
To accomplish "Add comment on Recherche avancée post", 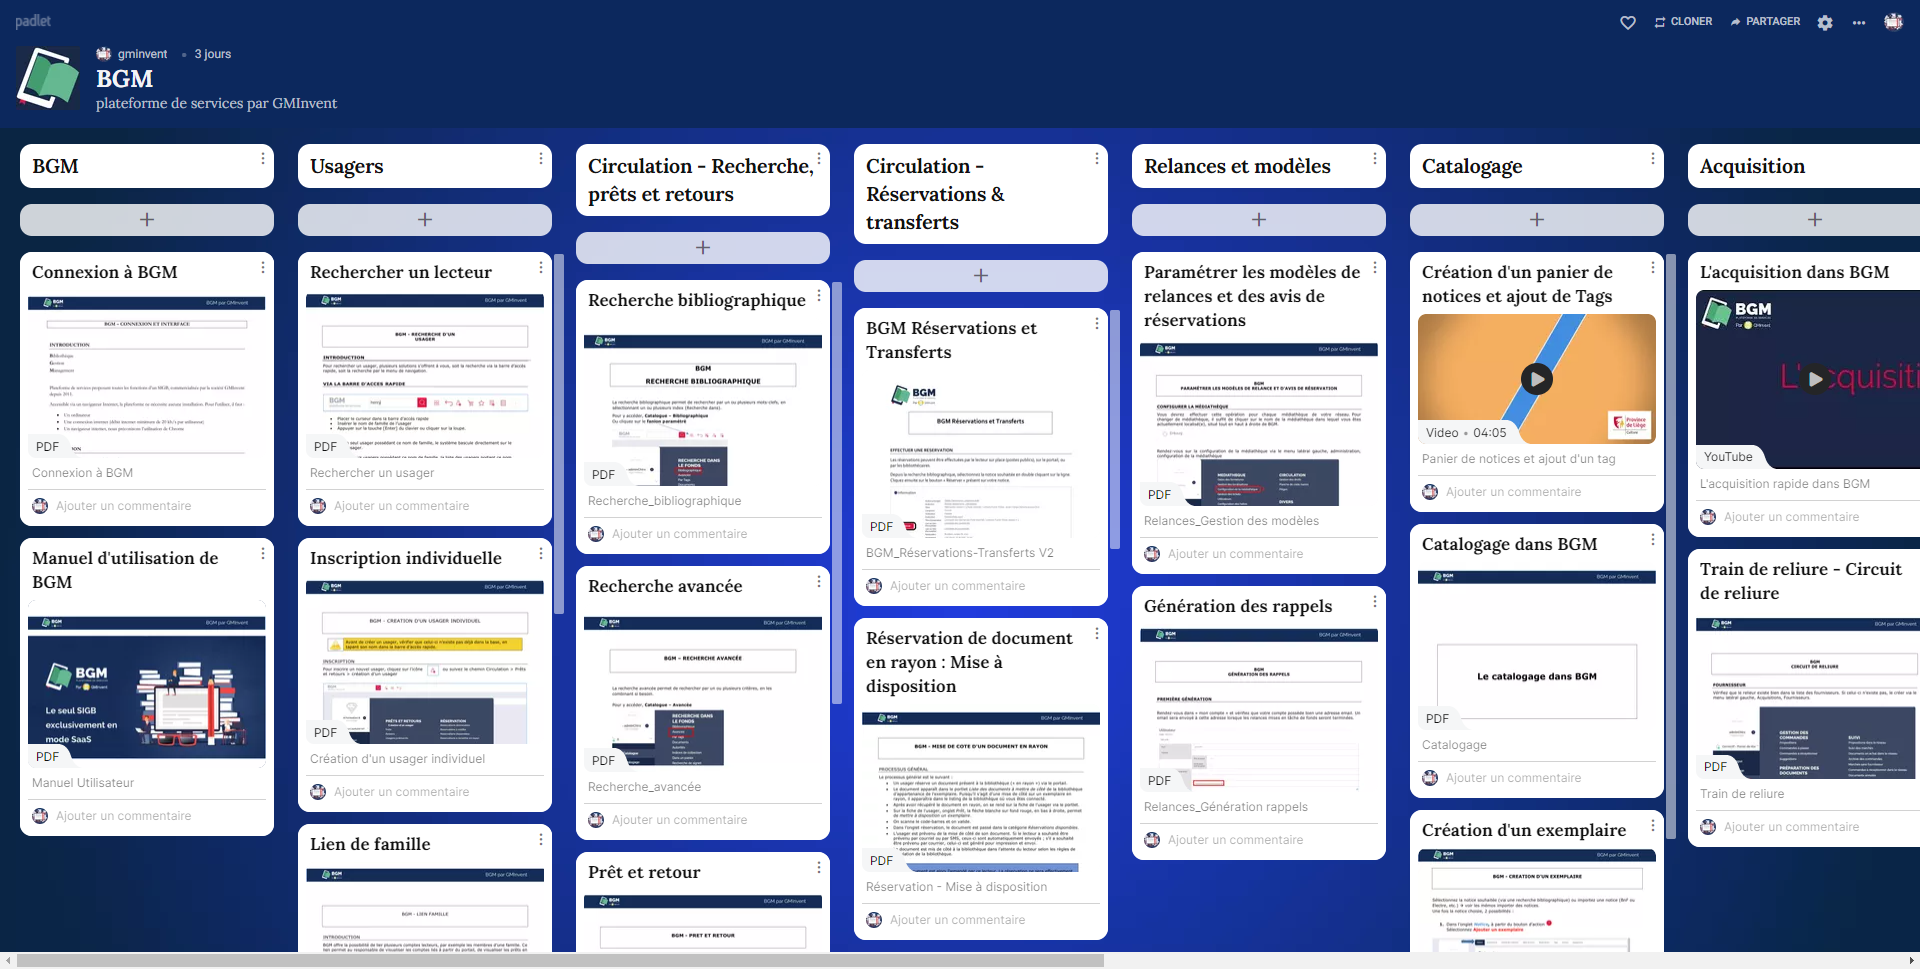I will click(x=679, y=820).
